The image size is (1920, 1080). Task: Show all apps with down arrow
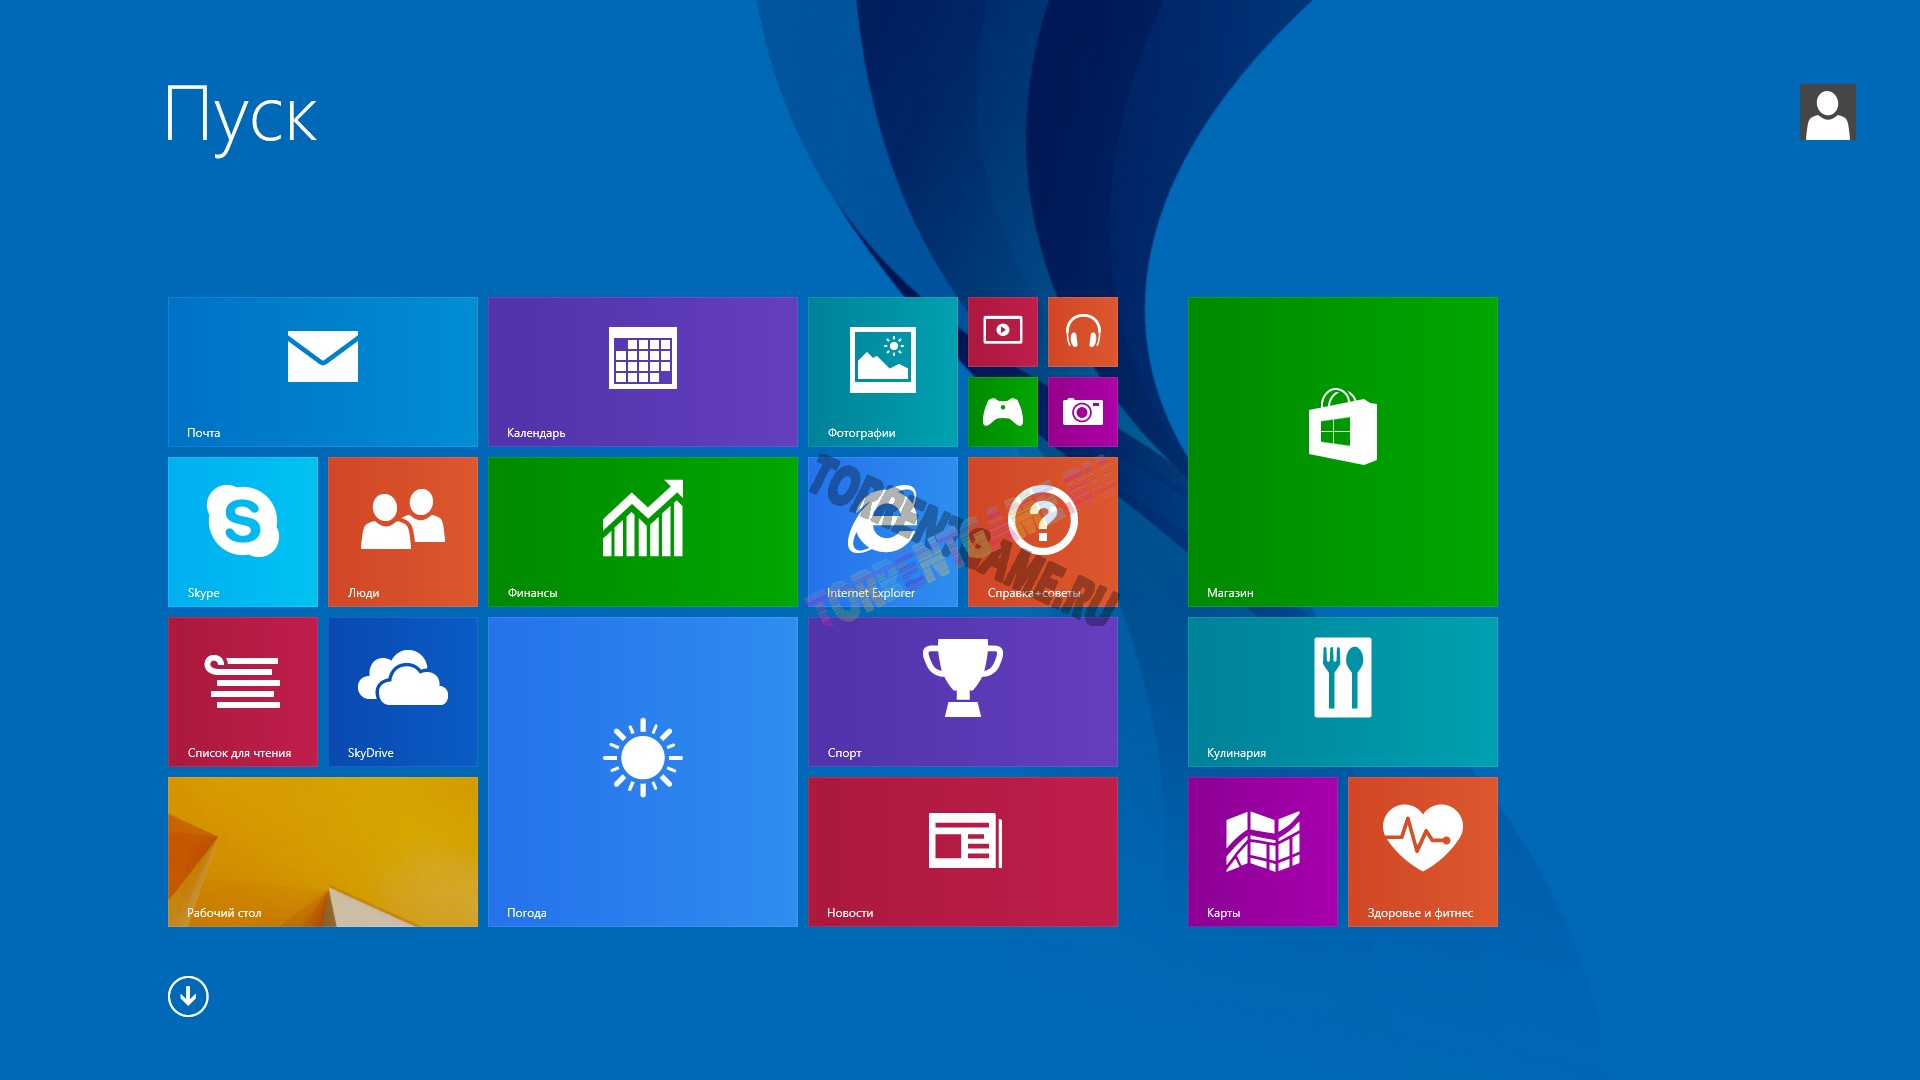click(x=188, y=996)
